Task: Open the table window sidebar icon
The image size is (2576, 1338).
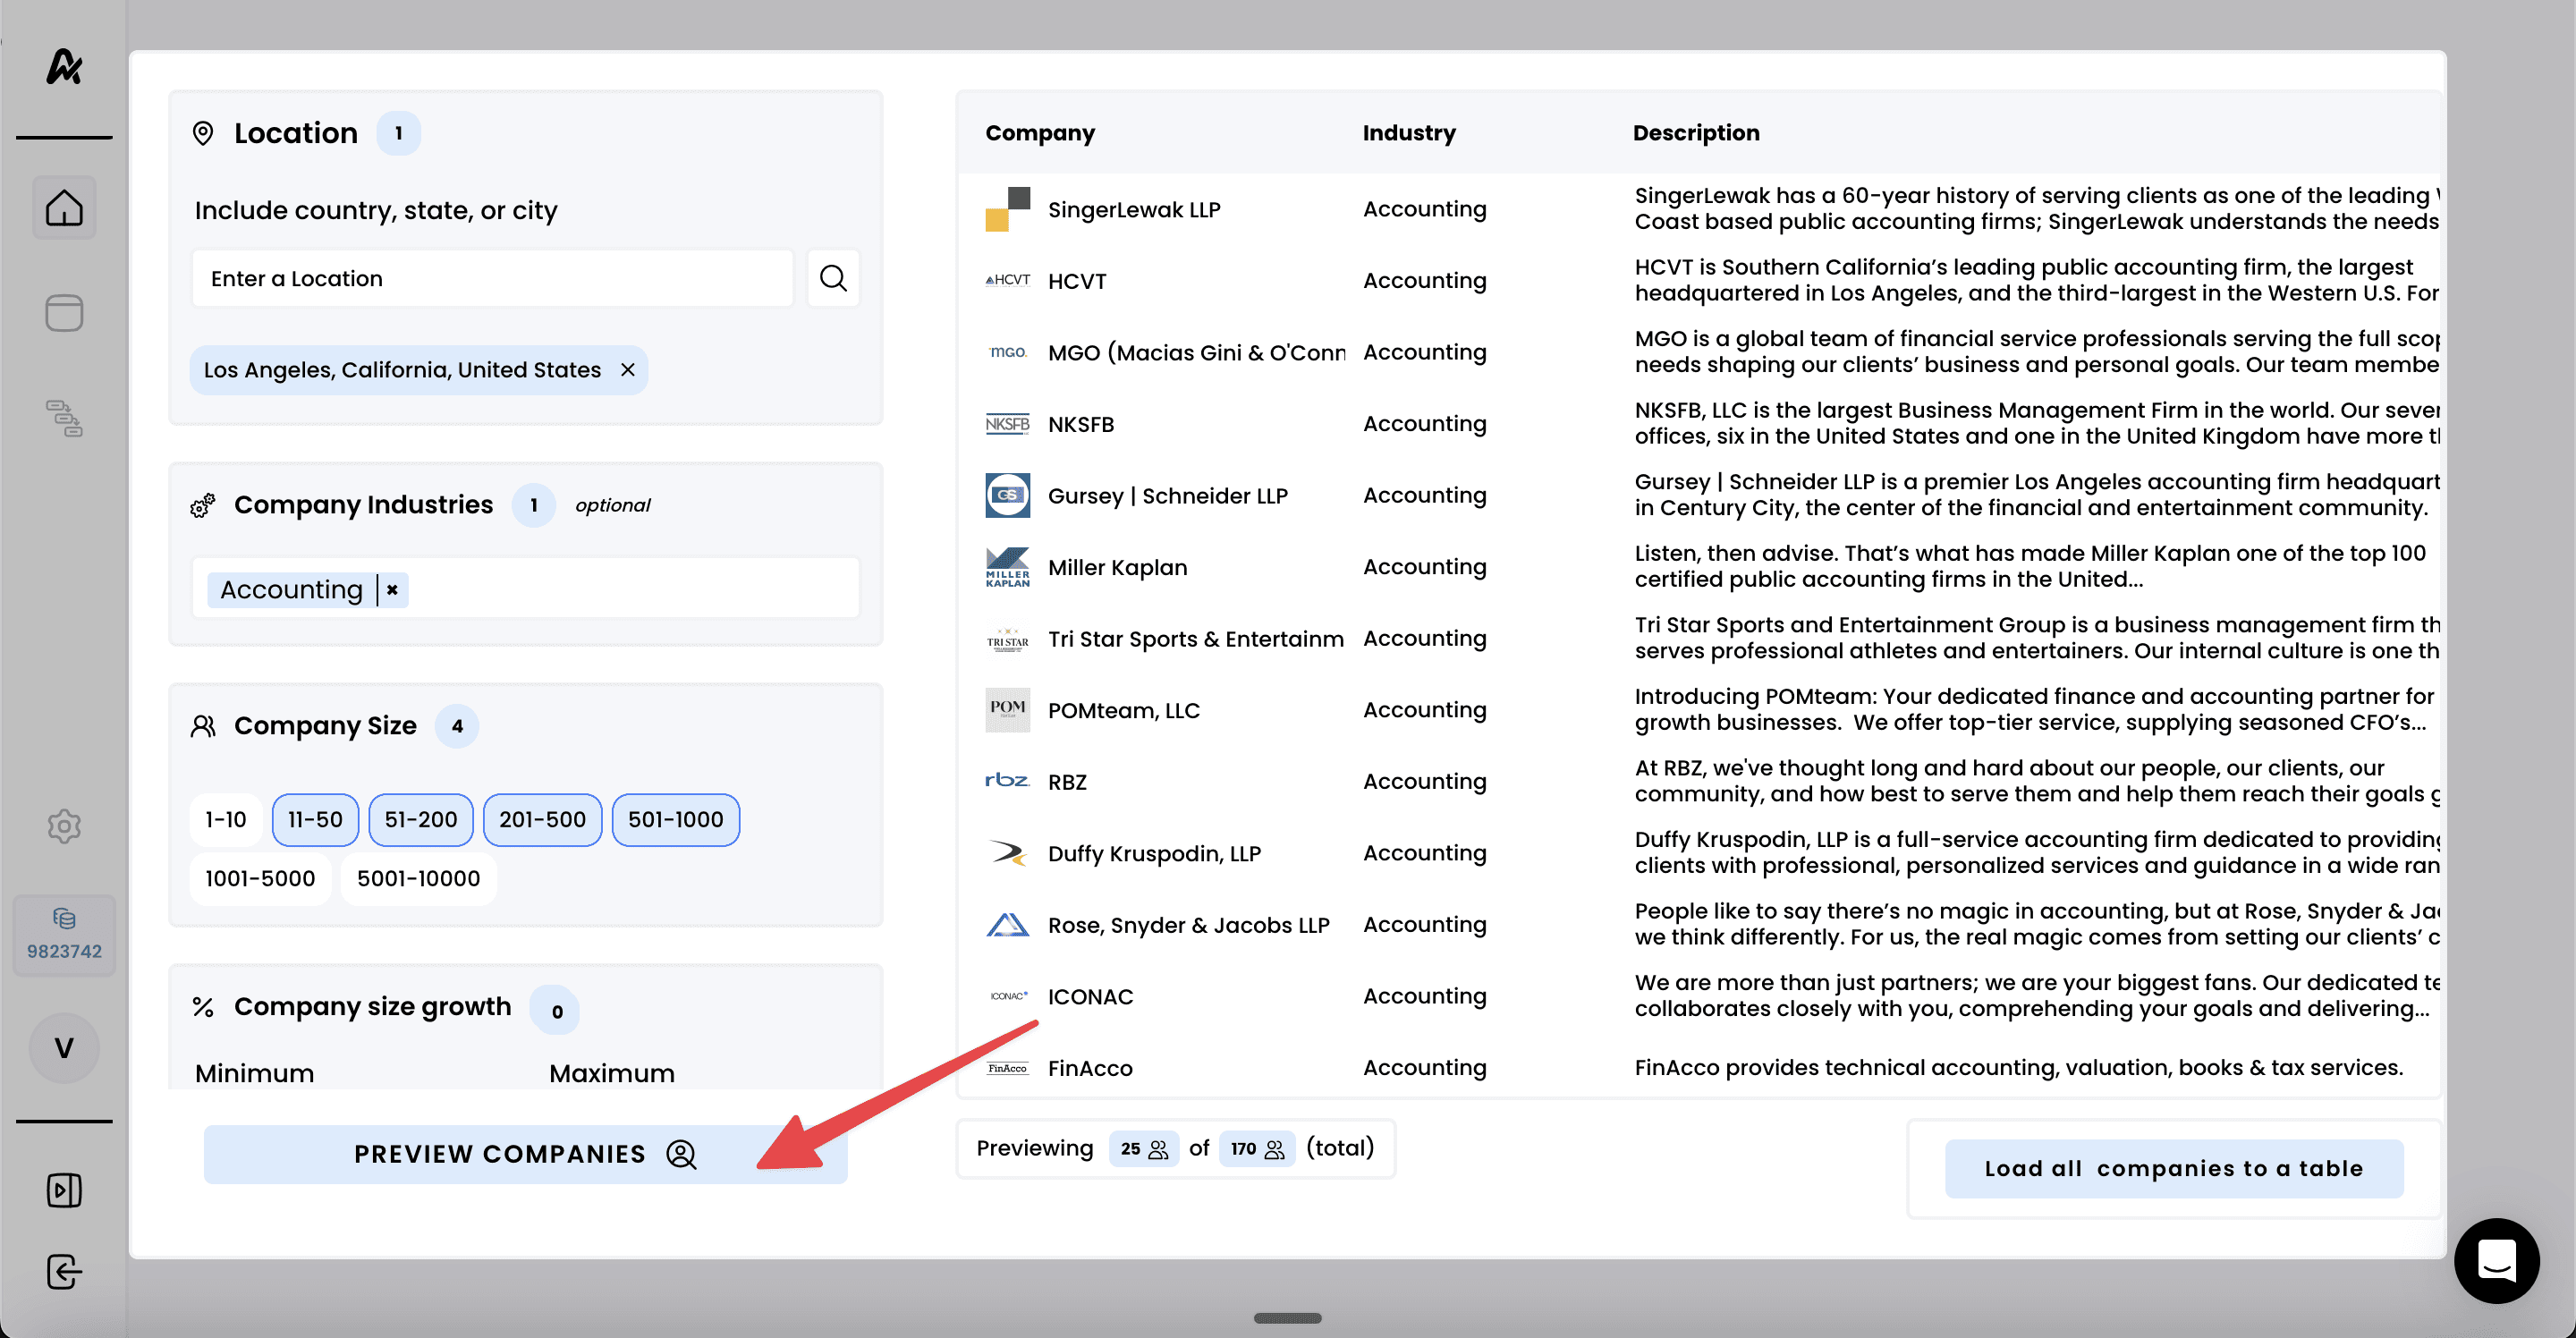Action: [x=64, y=313]
